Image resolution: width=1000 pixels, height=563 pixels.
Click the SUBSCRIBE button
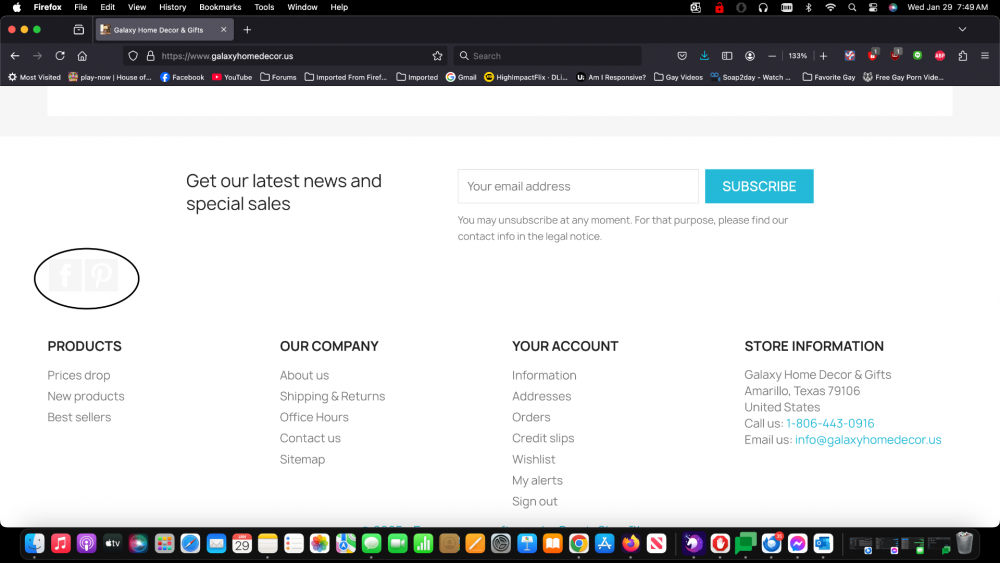point(759,186)
